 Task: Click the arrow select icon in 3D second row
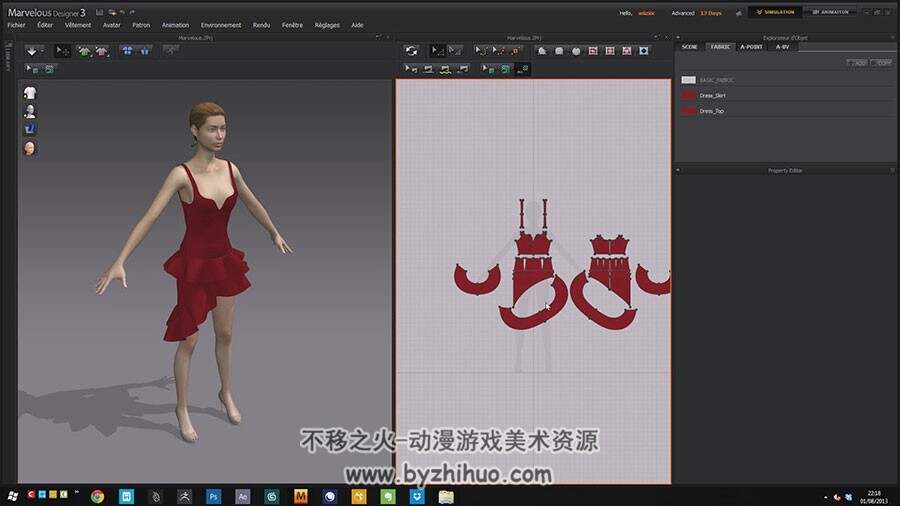[x=32, y=69]
